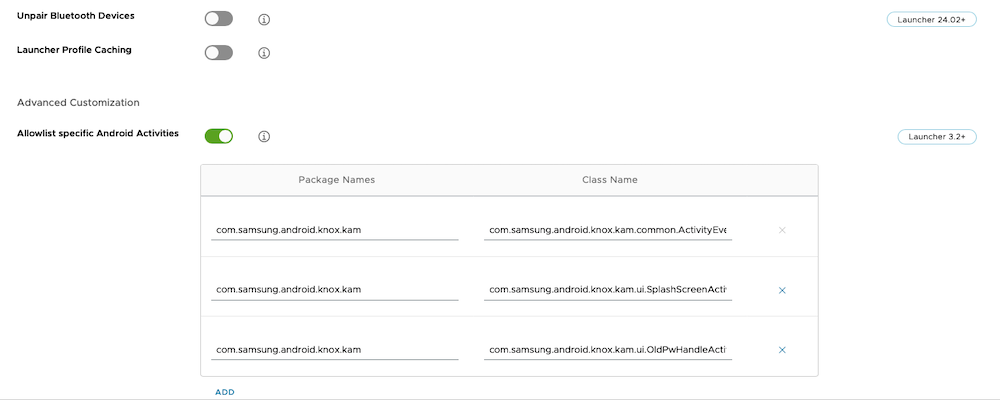Toggle the Unpair Bluetooth Devices switch

[218, 19]
